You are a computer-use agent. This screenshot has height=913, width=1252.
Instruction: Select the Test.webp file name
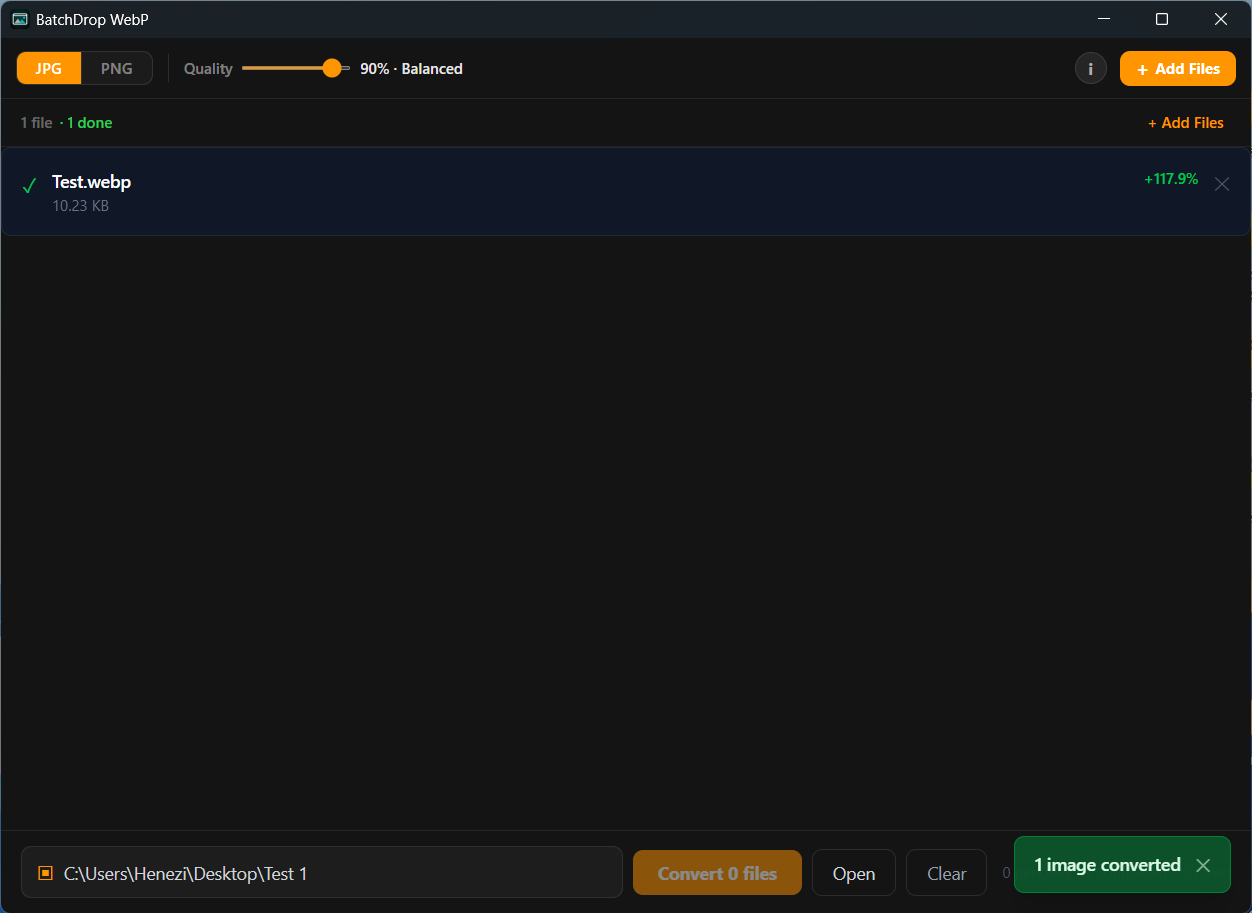pyautogui.click(x=91, y=182)
